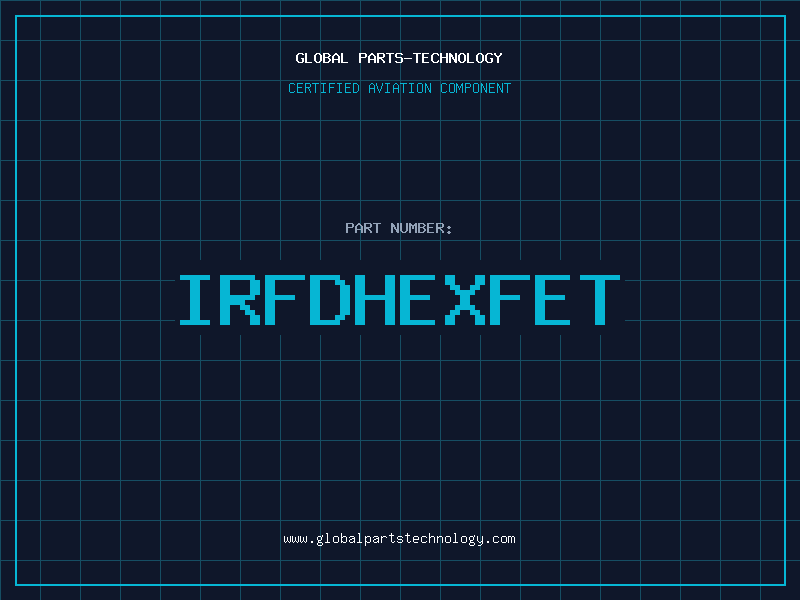This screenshot has height=600, width=800.
Task: Click the word PARTS in the heading
Action: click(x=381, y=58)
